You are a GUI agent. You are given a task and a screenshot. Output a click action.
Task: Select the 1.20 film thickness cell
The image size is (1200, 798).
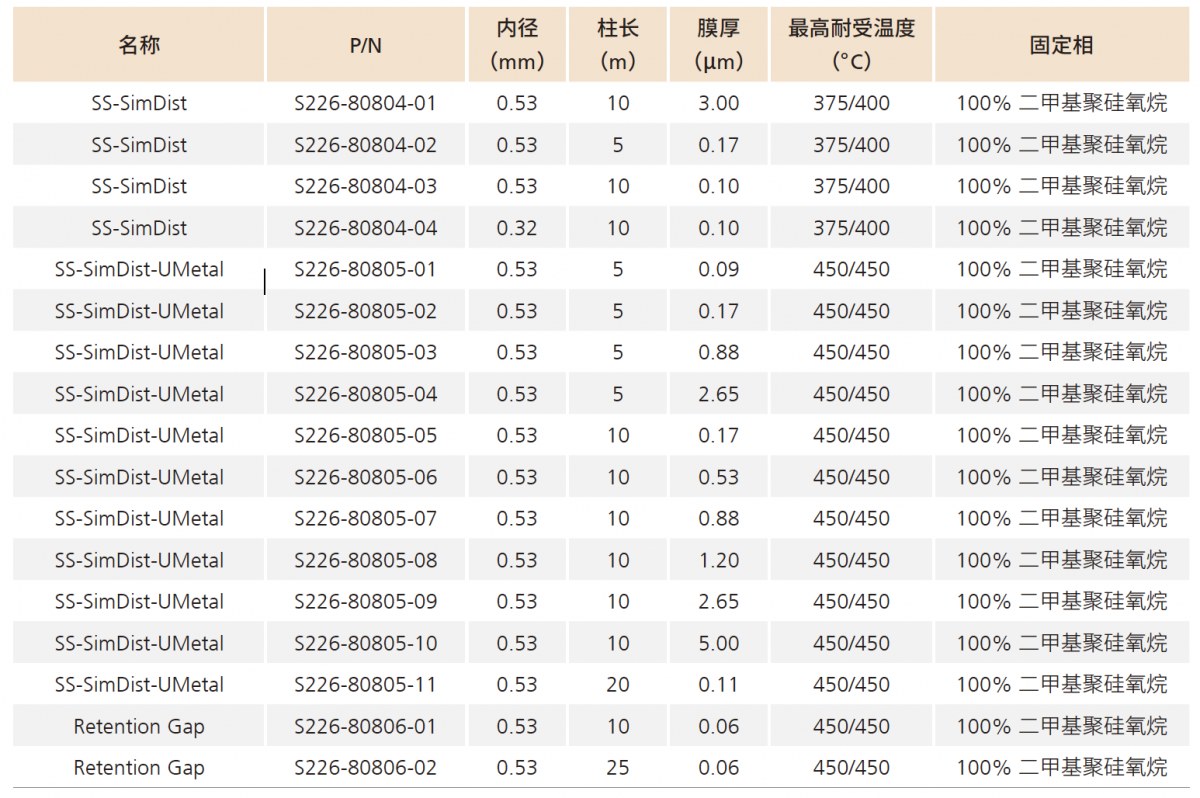(719, 560)
